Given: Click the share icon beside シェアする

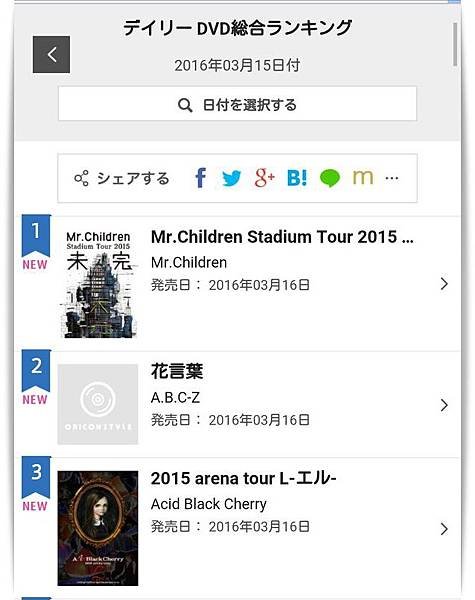Looking at the screenshot, I should coord(81,178).
